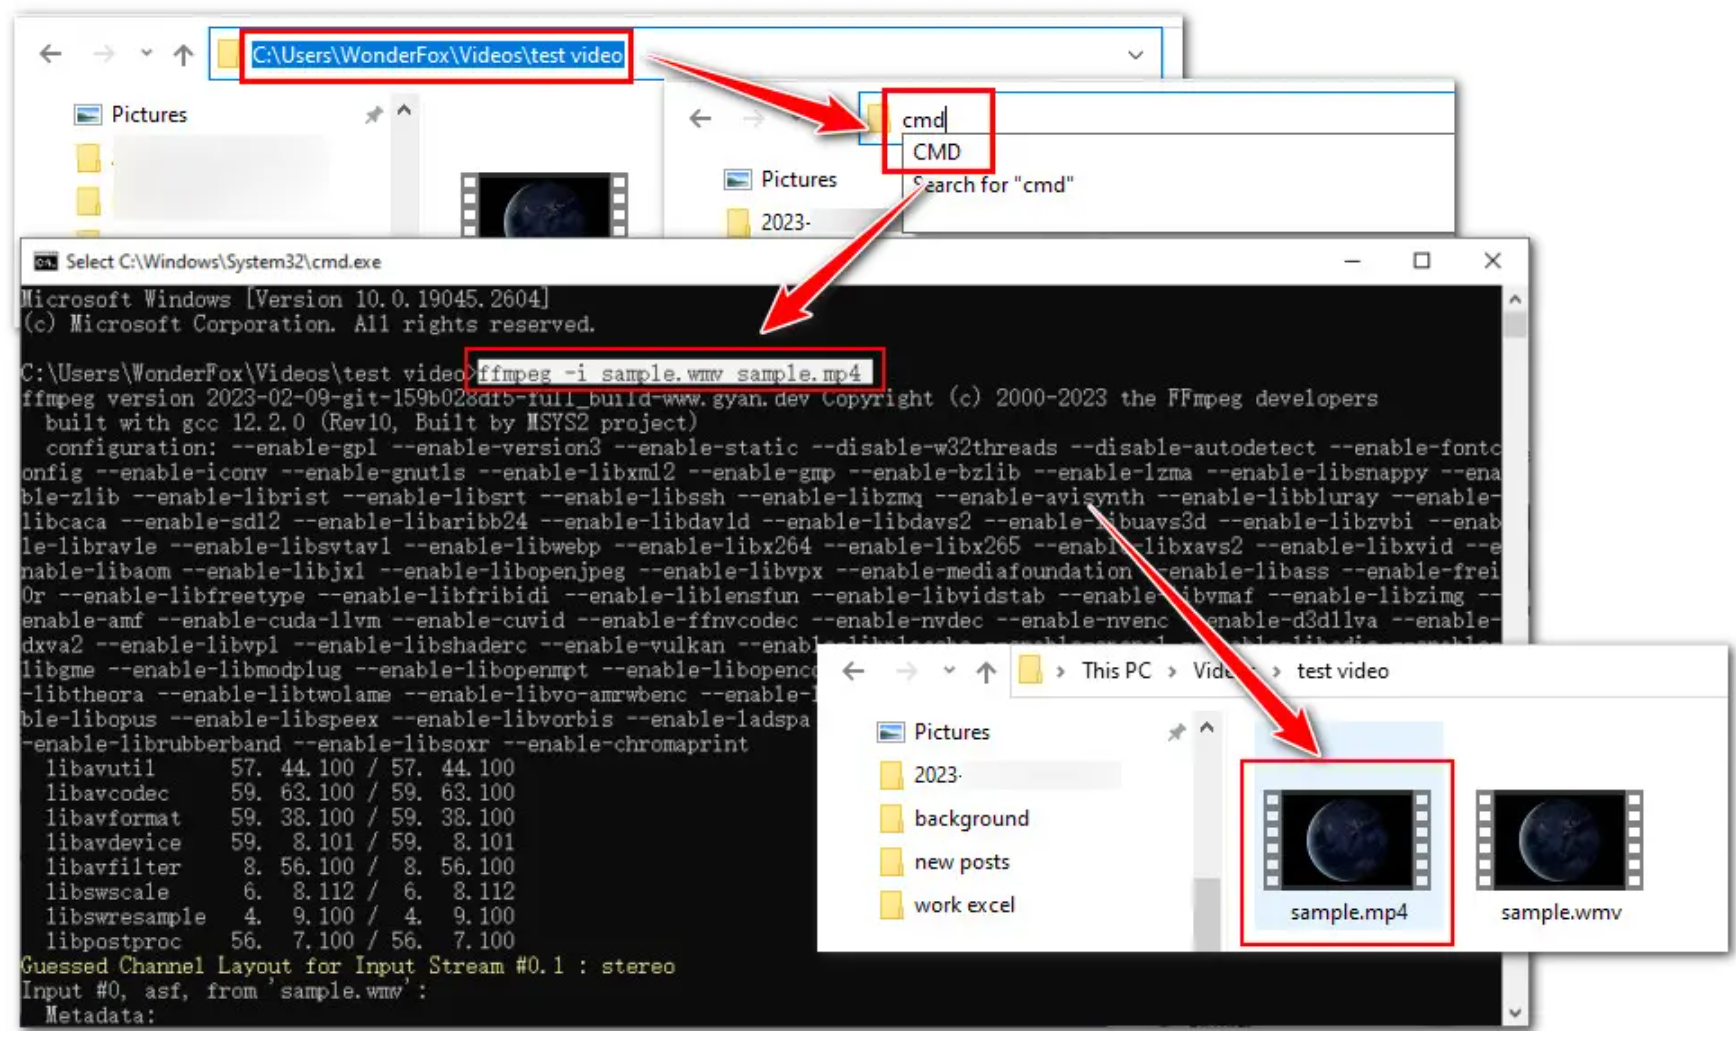The image size is (1736, 1038).
Task: Click the cmd.exe icon in the Command Prompt title bar
Action: coord(45,262)
